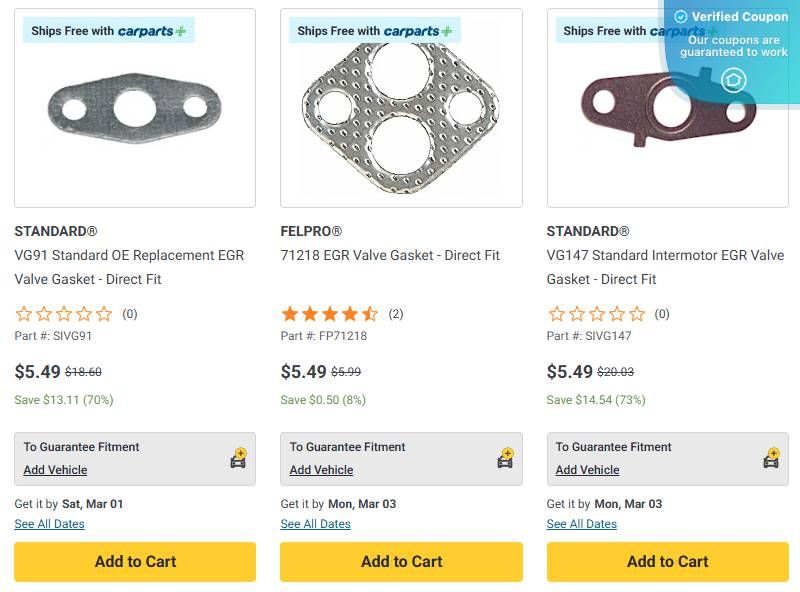The width and height of the screenshot is (800, 592).
Task: Click the garage icon on the FELPRO fitment bar
Action: (504, 459)
